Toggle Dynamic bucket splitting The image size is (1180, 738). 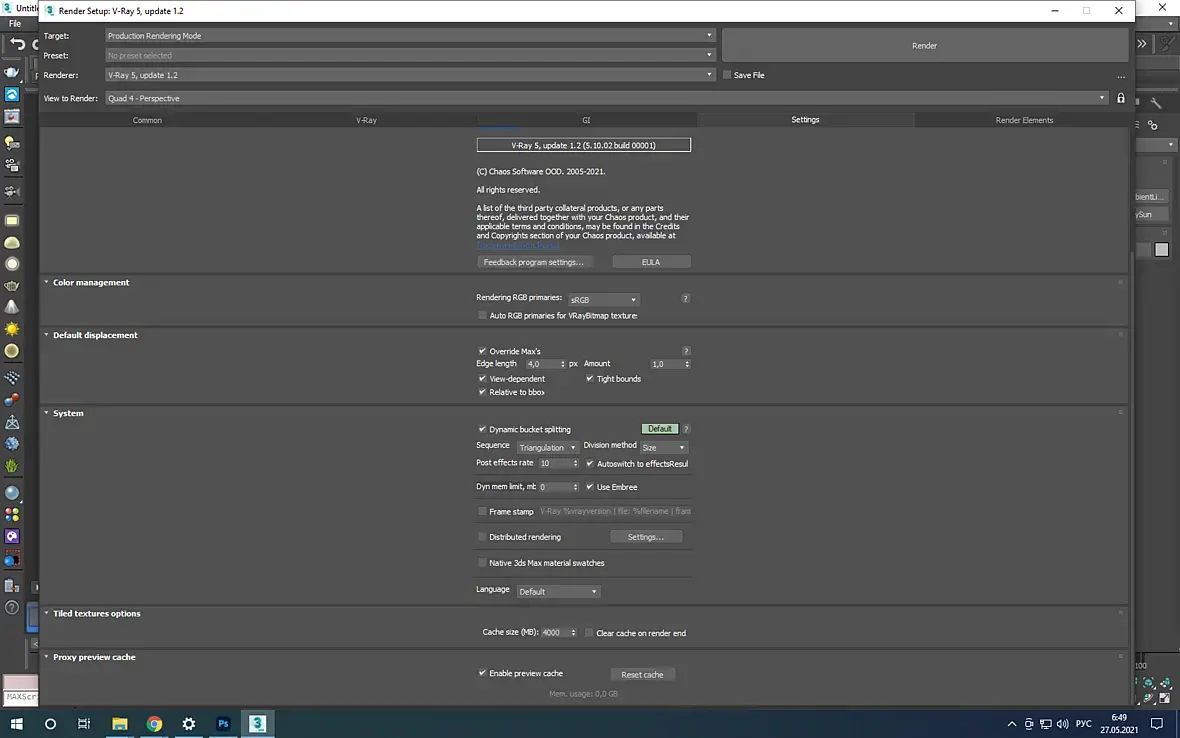[x=482, y=429]
